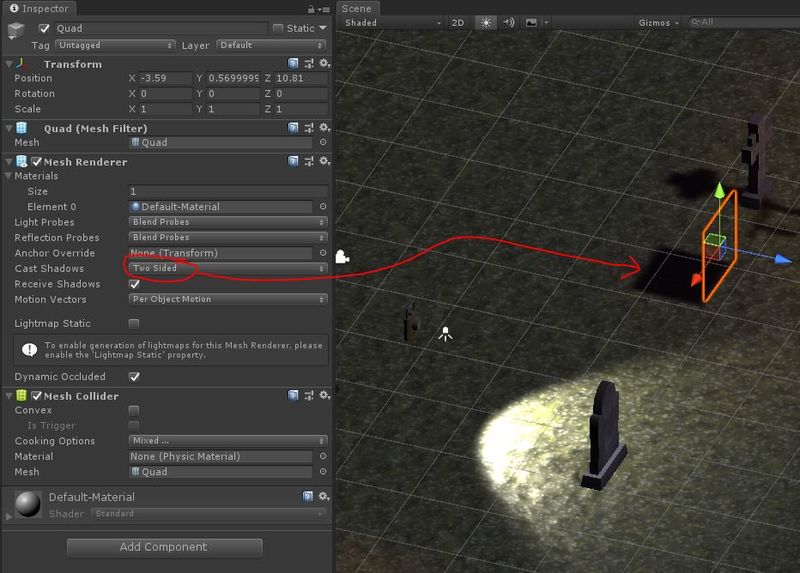This screenshot has height=573, width=800.
Task: Enable the Lightmap Static checkbox
Action: (134, 323)
